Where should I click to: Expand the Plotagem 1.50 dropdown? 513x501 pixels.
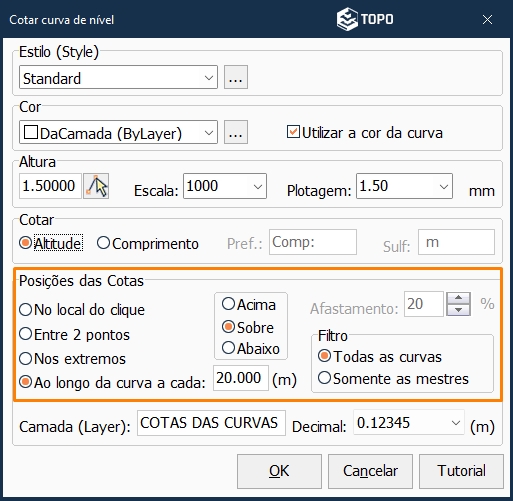(x=404, y=186)
